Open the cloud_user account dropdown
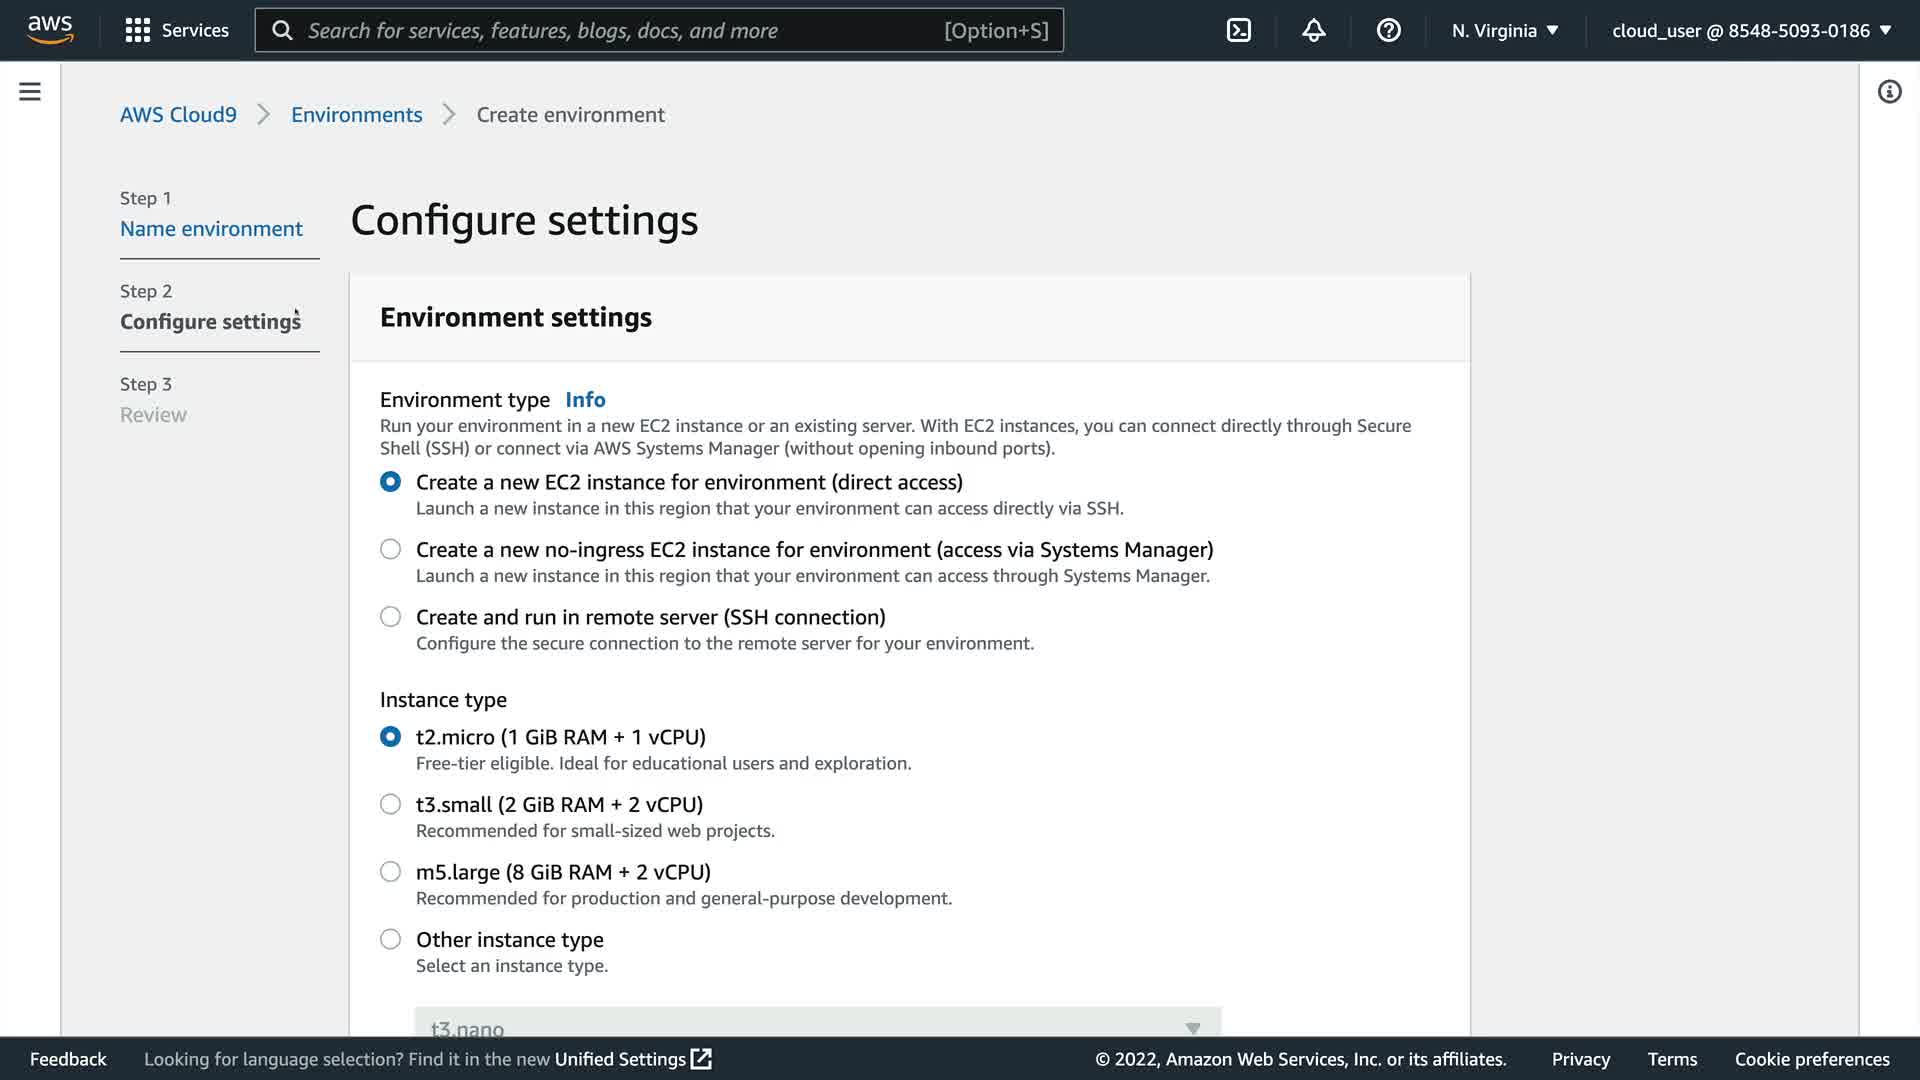 click(x=1751, y=30)
